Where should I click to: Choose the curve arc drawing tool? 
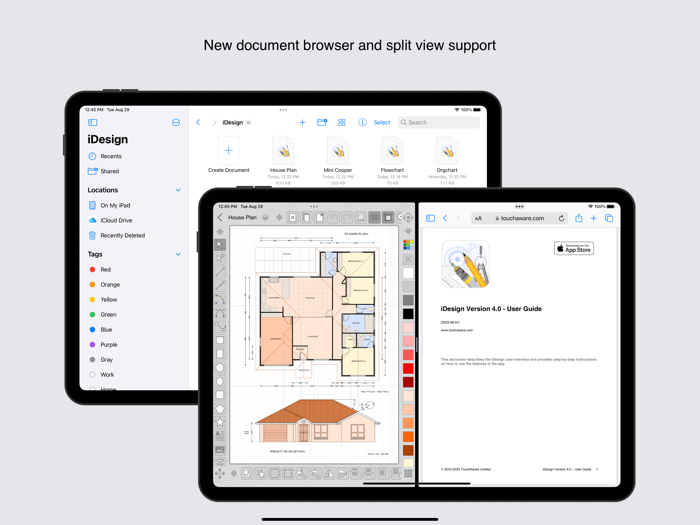tap(220, 299)
